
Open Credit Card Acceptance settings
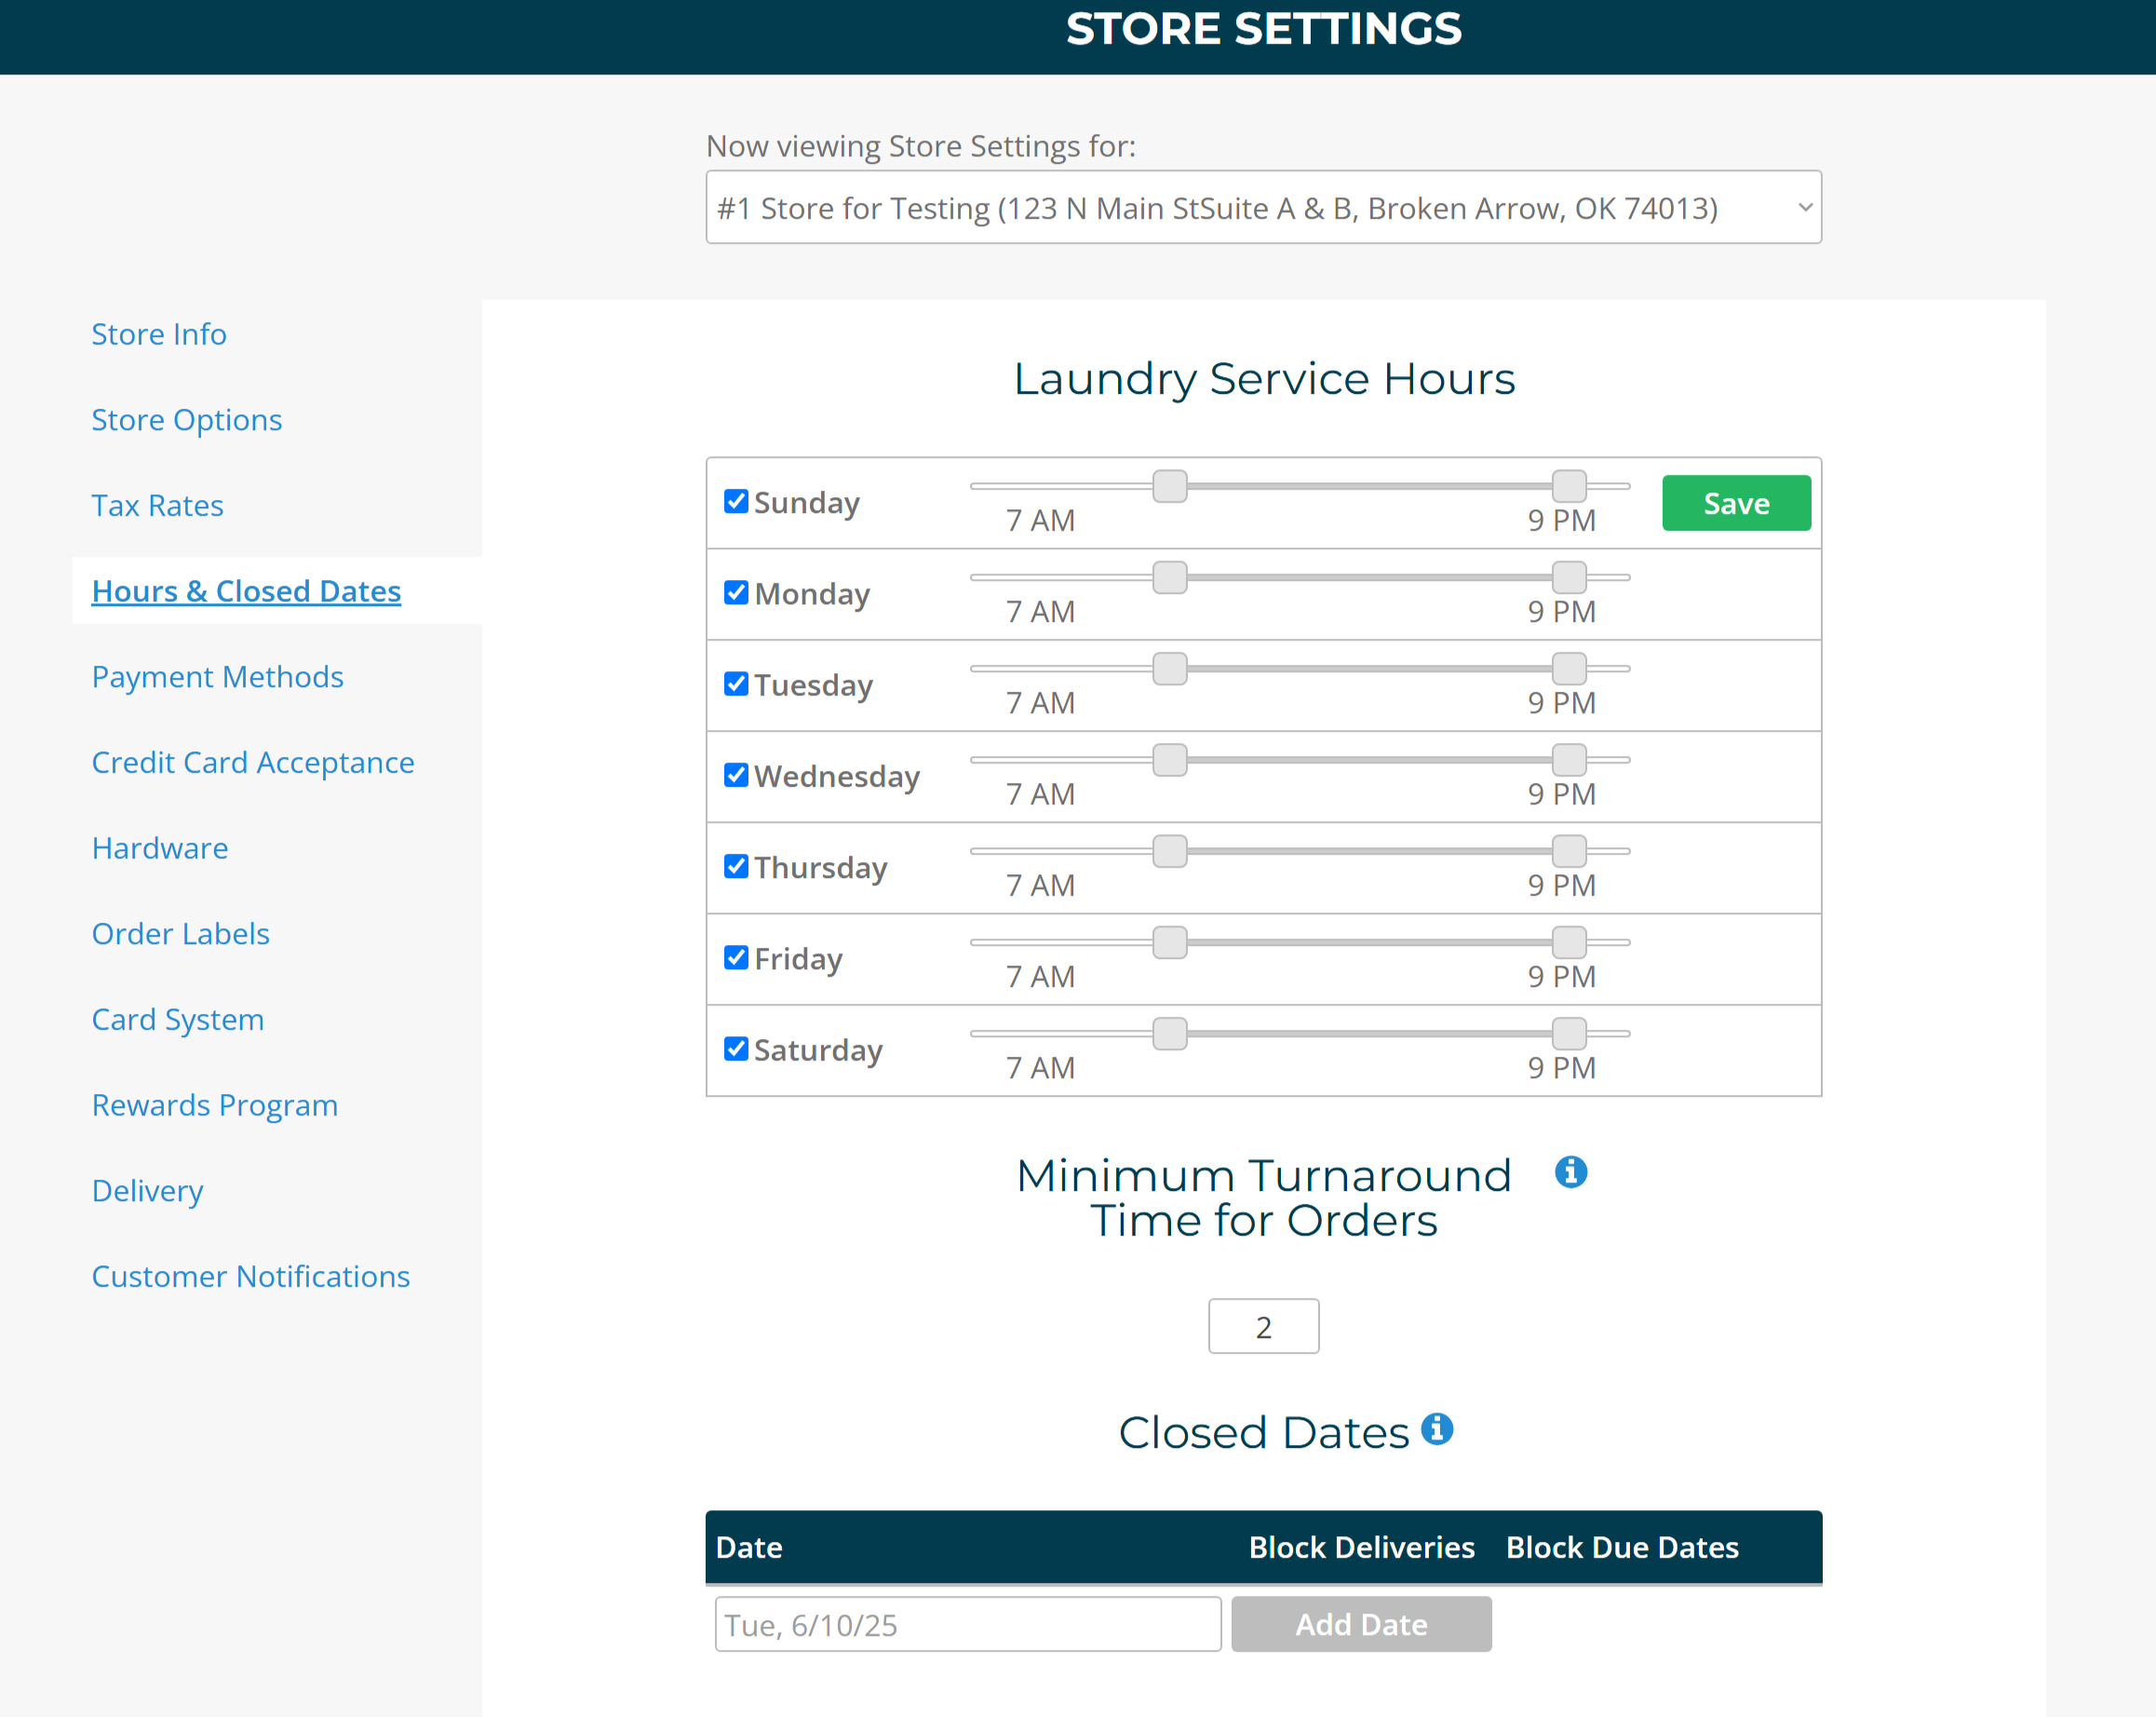253,762
